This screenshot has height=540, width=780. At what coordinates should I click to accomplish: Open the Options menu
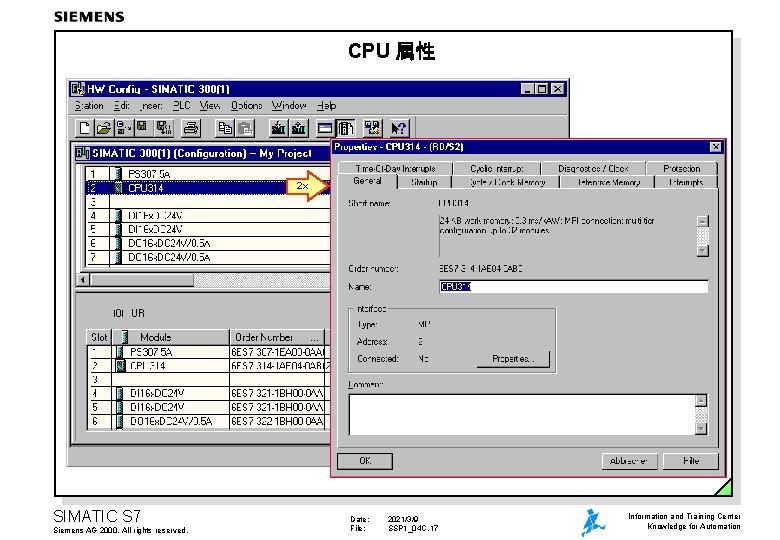(246, 105)
